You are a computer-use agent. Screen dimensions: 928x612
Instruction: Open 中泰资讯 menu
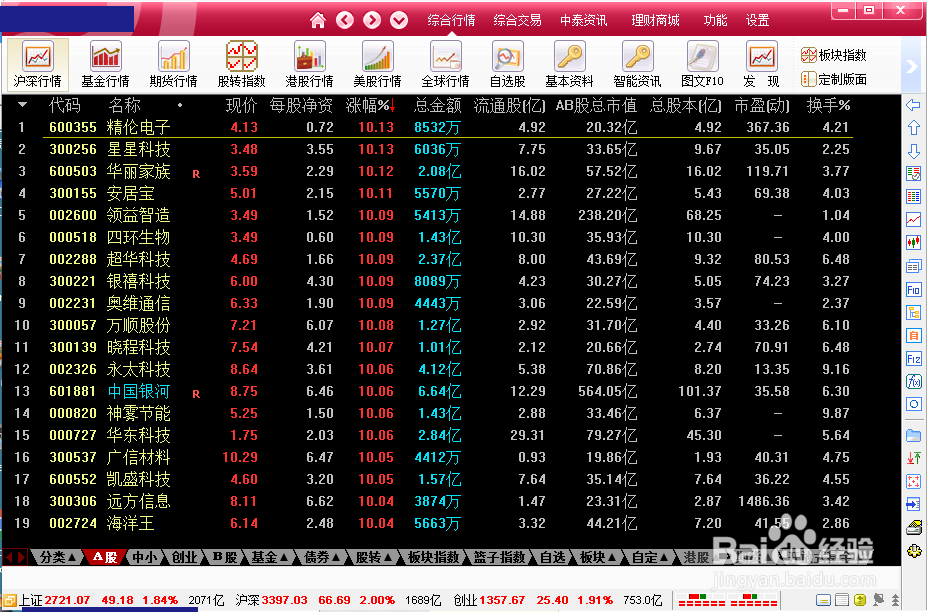click(584, 21)
